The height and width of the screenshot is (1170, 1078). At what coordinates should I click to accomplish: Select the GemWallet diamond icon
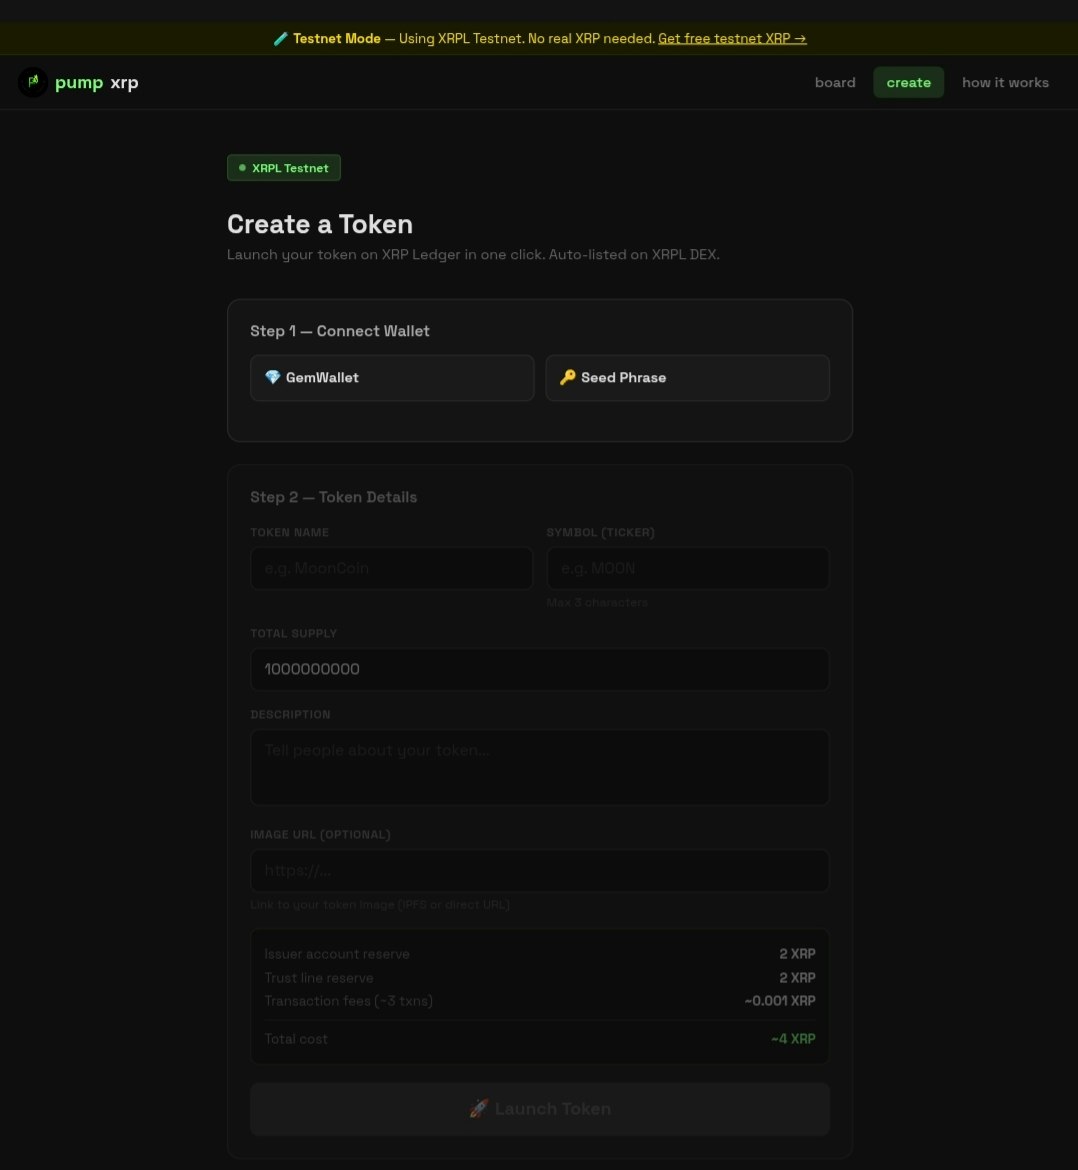pos(272,377)
